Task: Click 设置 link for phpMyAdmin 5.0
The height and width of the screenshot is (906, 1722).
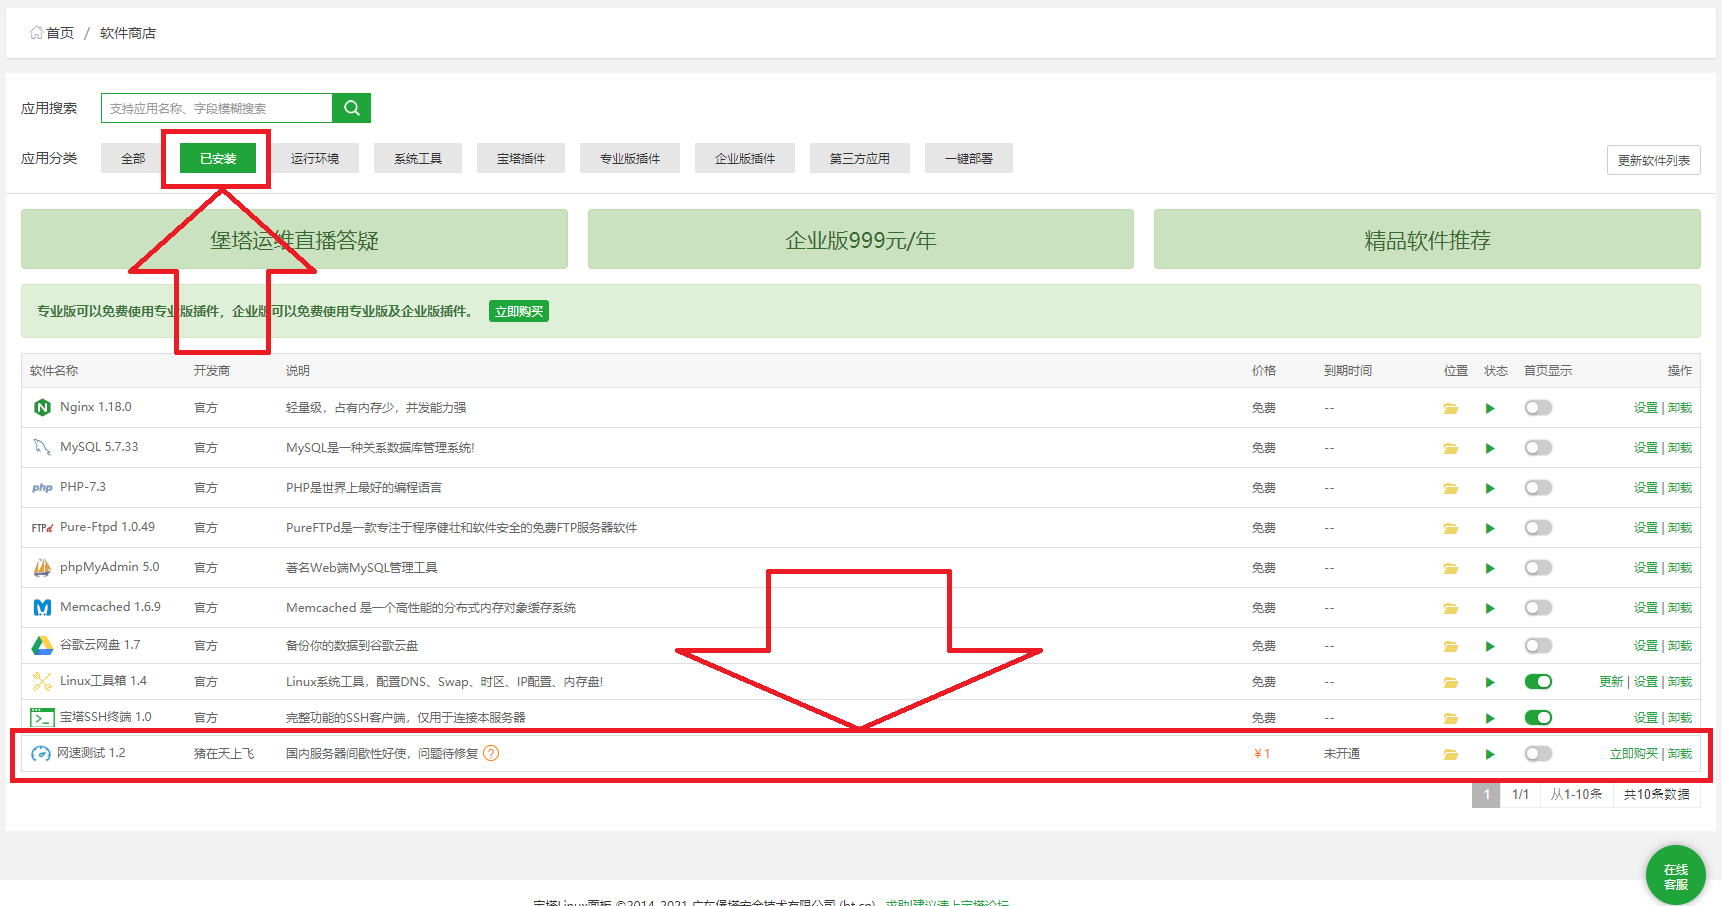Action: [1646, 567]
